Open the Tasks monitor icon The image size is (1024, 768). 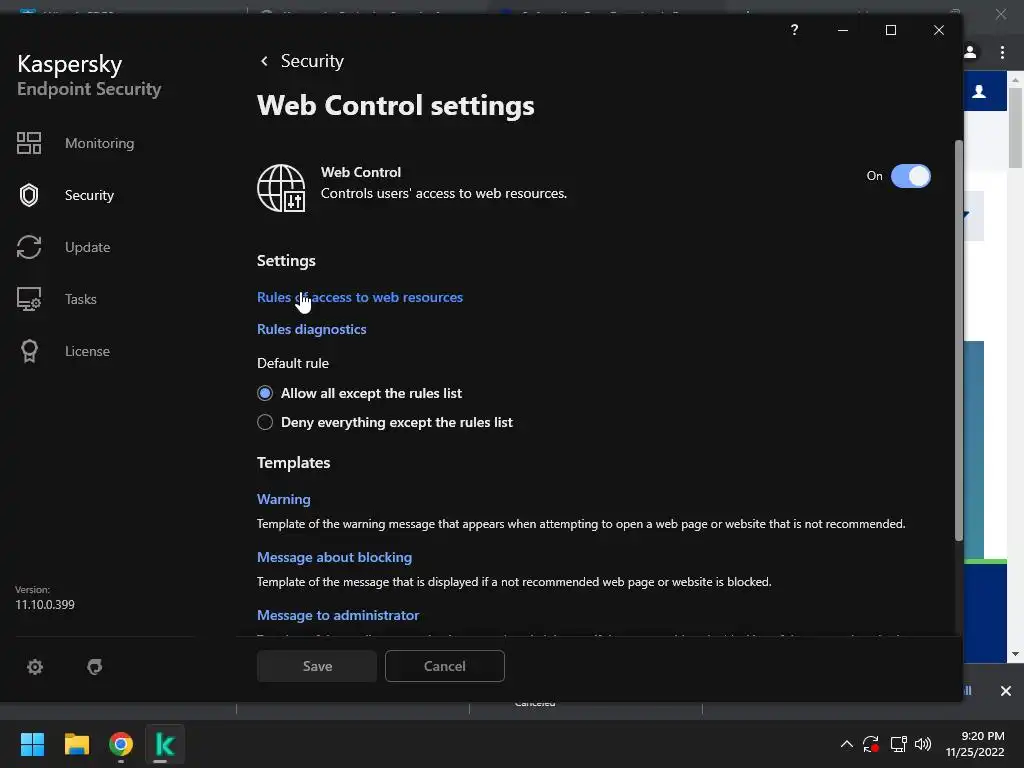click(29, 299)
